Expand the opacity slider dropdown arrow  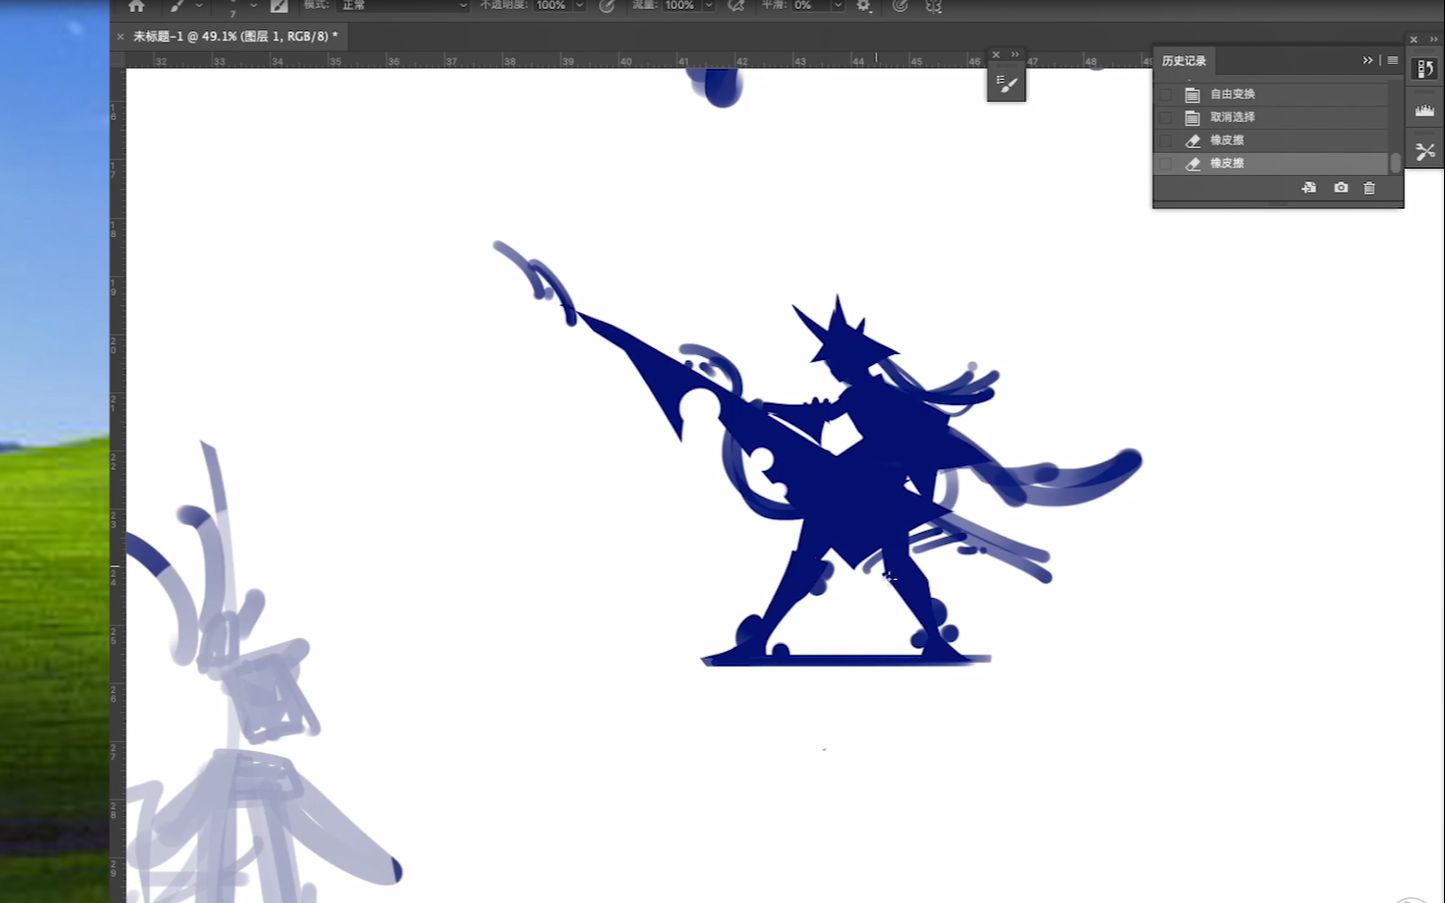pos(579,6)
